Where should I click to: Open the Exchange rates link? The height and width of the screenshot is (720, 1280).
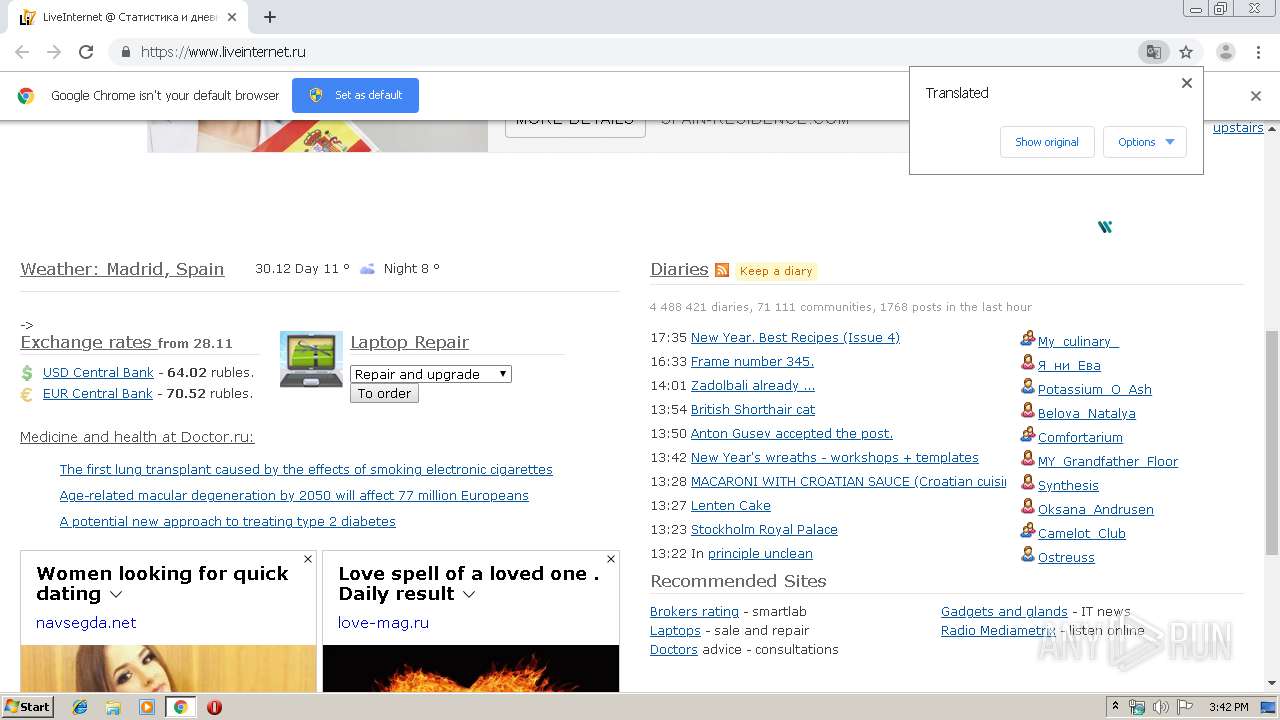(86, 342)
